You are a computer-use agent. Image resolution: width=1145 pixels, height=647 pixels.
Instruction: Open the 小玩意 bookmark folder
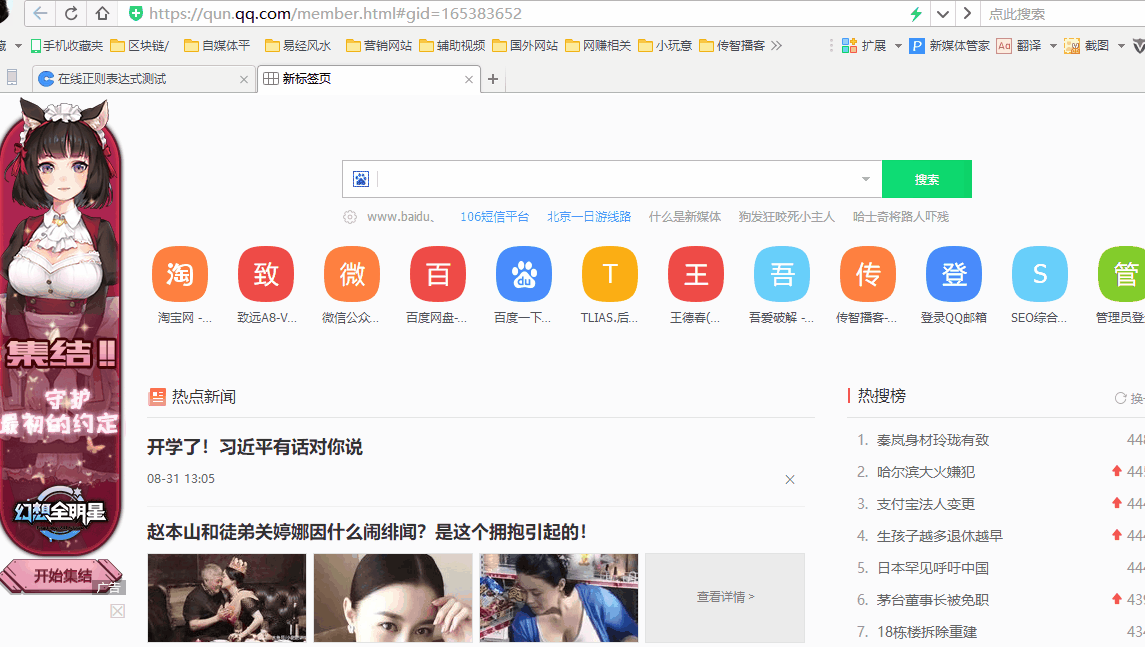coord(665,45)
